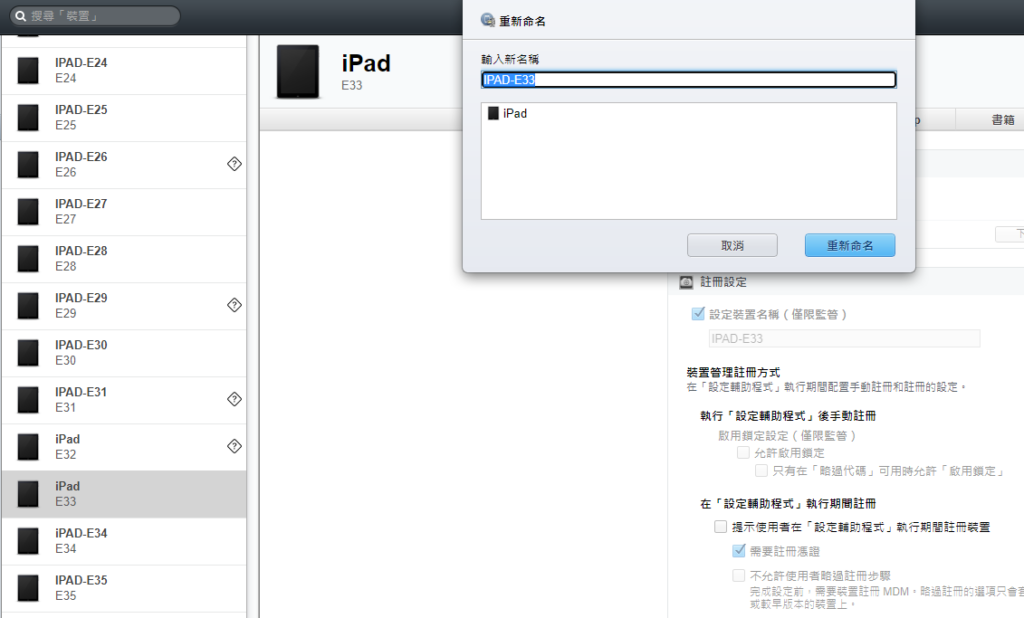Click the IPAD-E35 device thumbnail icon
Viewport: 1024px width, 618px height.
coord(27,588)
